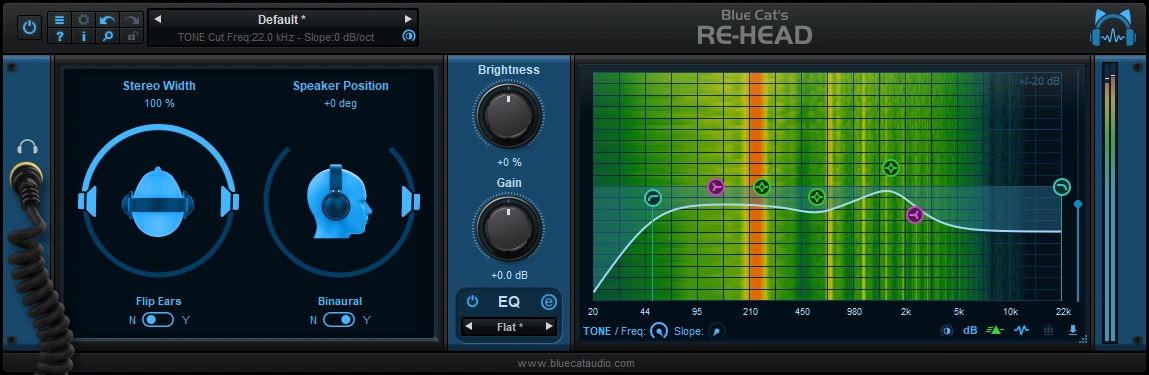Click the graph resize corner grip
Screen dimensions: 1149x375
pyautogui.click(x=1084, y=339)
